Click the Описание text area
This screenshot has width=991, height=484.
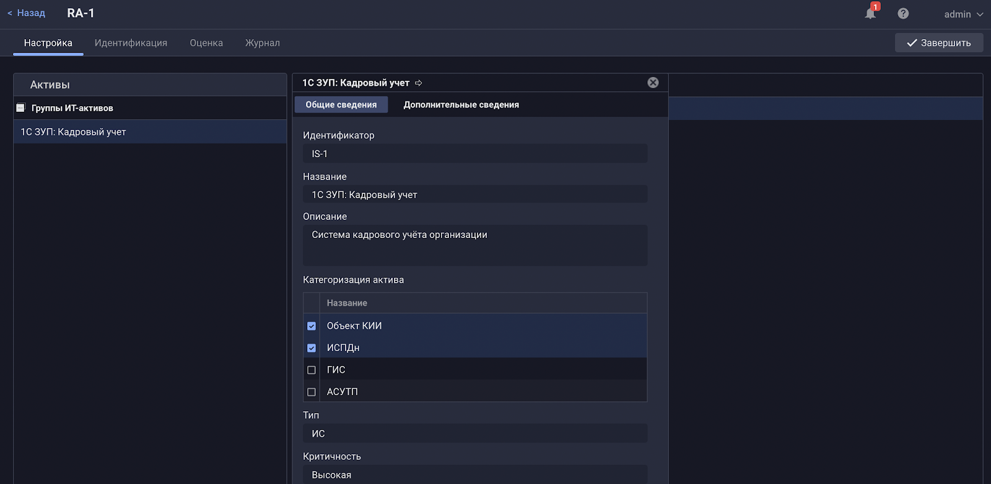point(475,245)
